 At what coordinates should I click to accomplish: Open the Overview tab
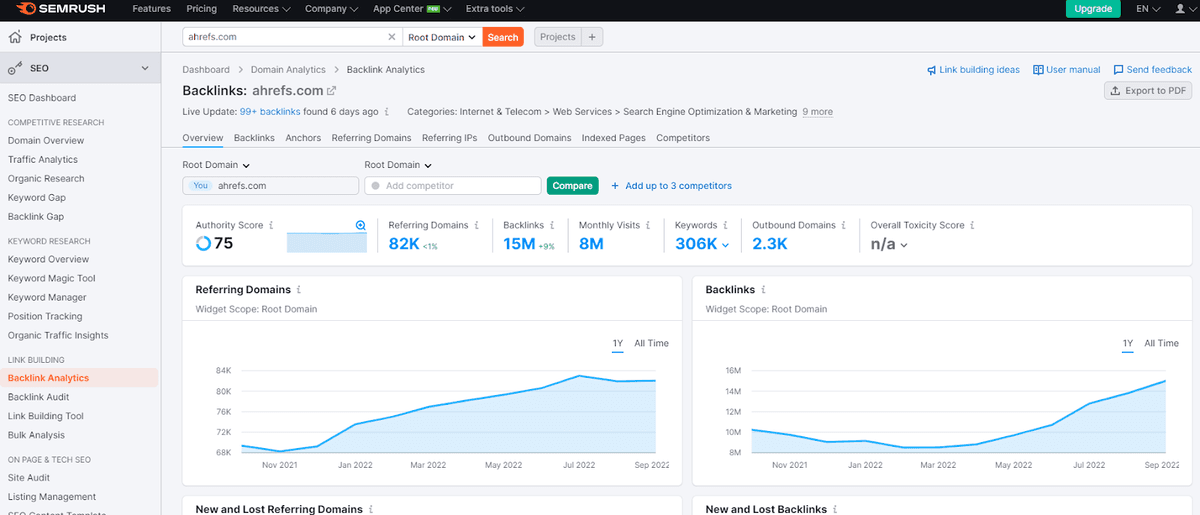[x=202, y=138]
